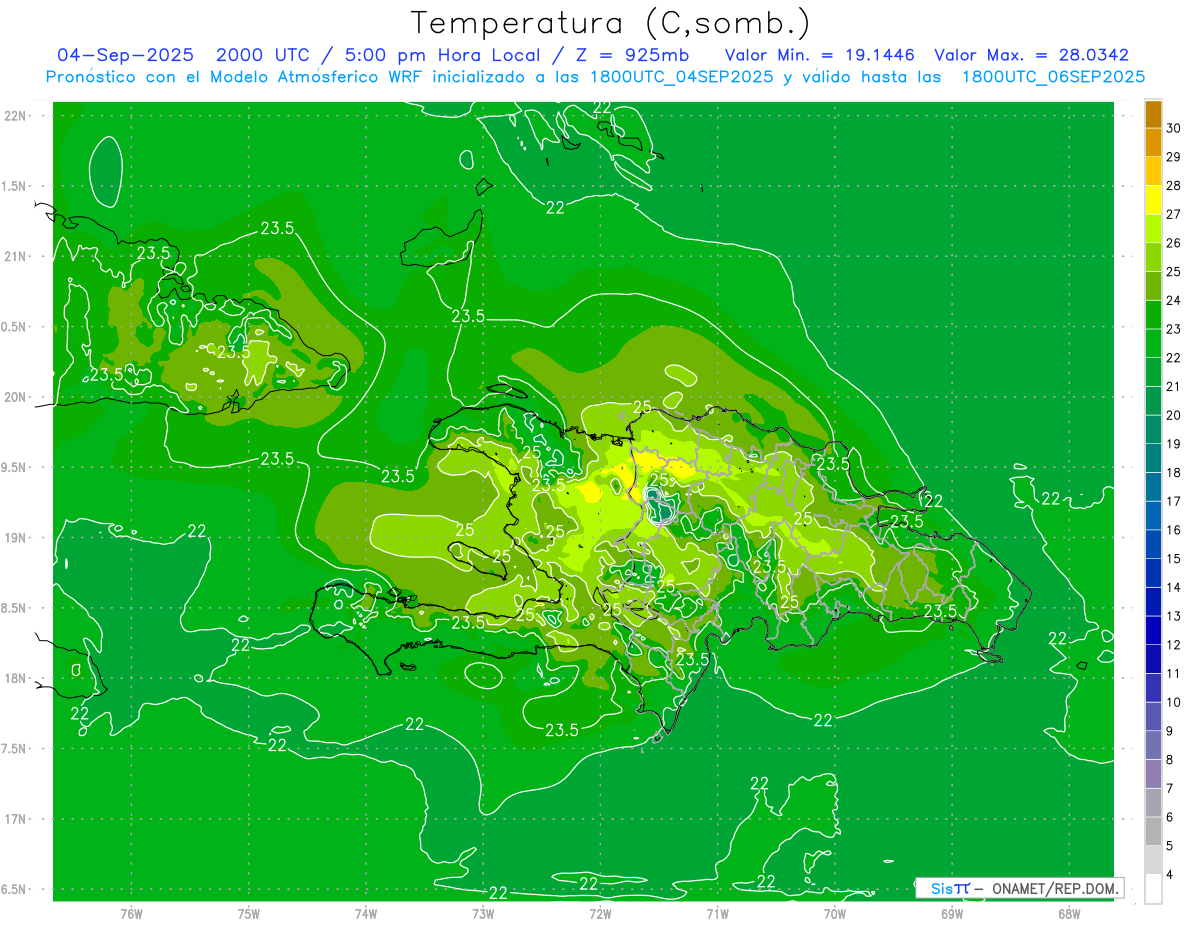
Task: Pick the white swatch at the legend bottom
Action: pyautogui.click(x=1153, y=889)
